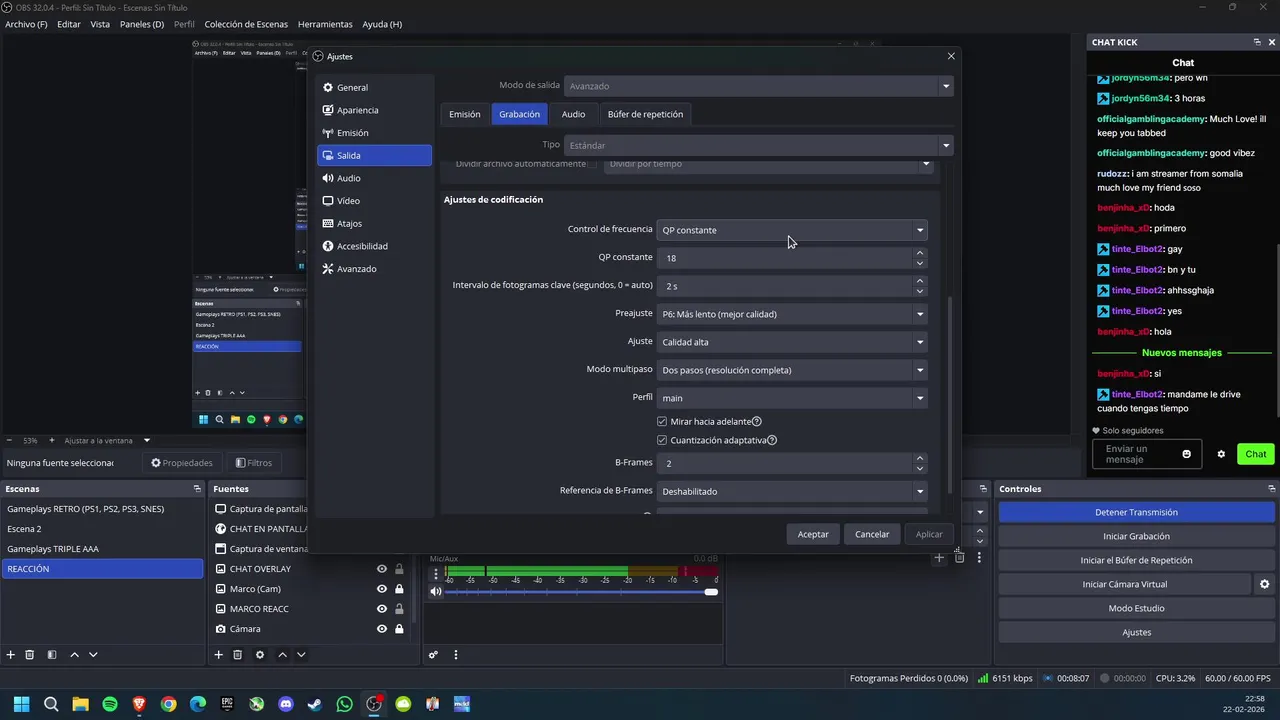Click green Chat send button
This screenshot has height=720, width=1280.
pyautogui.click(x=1256, y=454)
